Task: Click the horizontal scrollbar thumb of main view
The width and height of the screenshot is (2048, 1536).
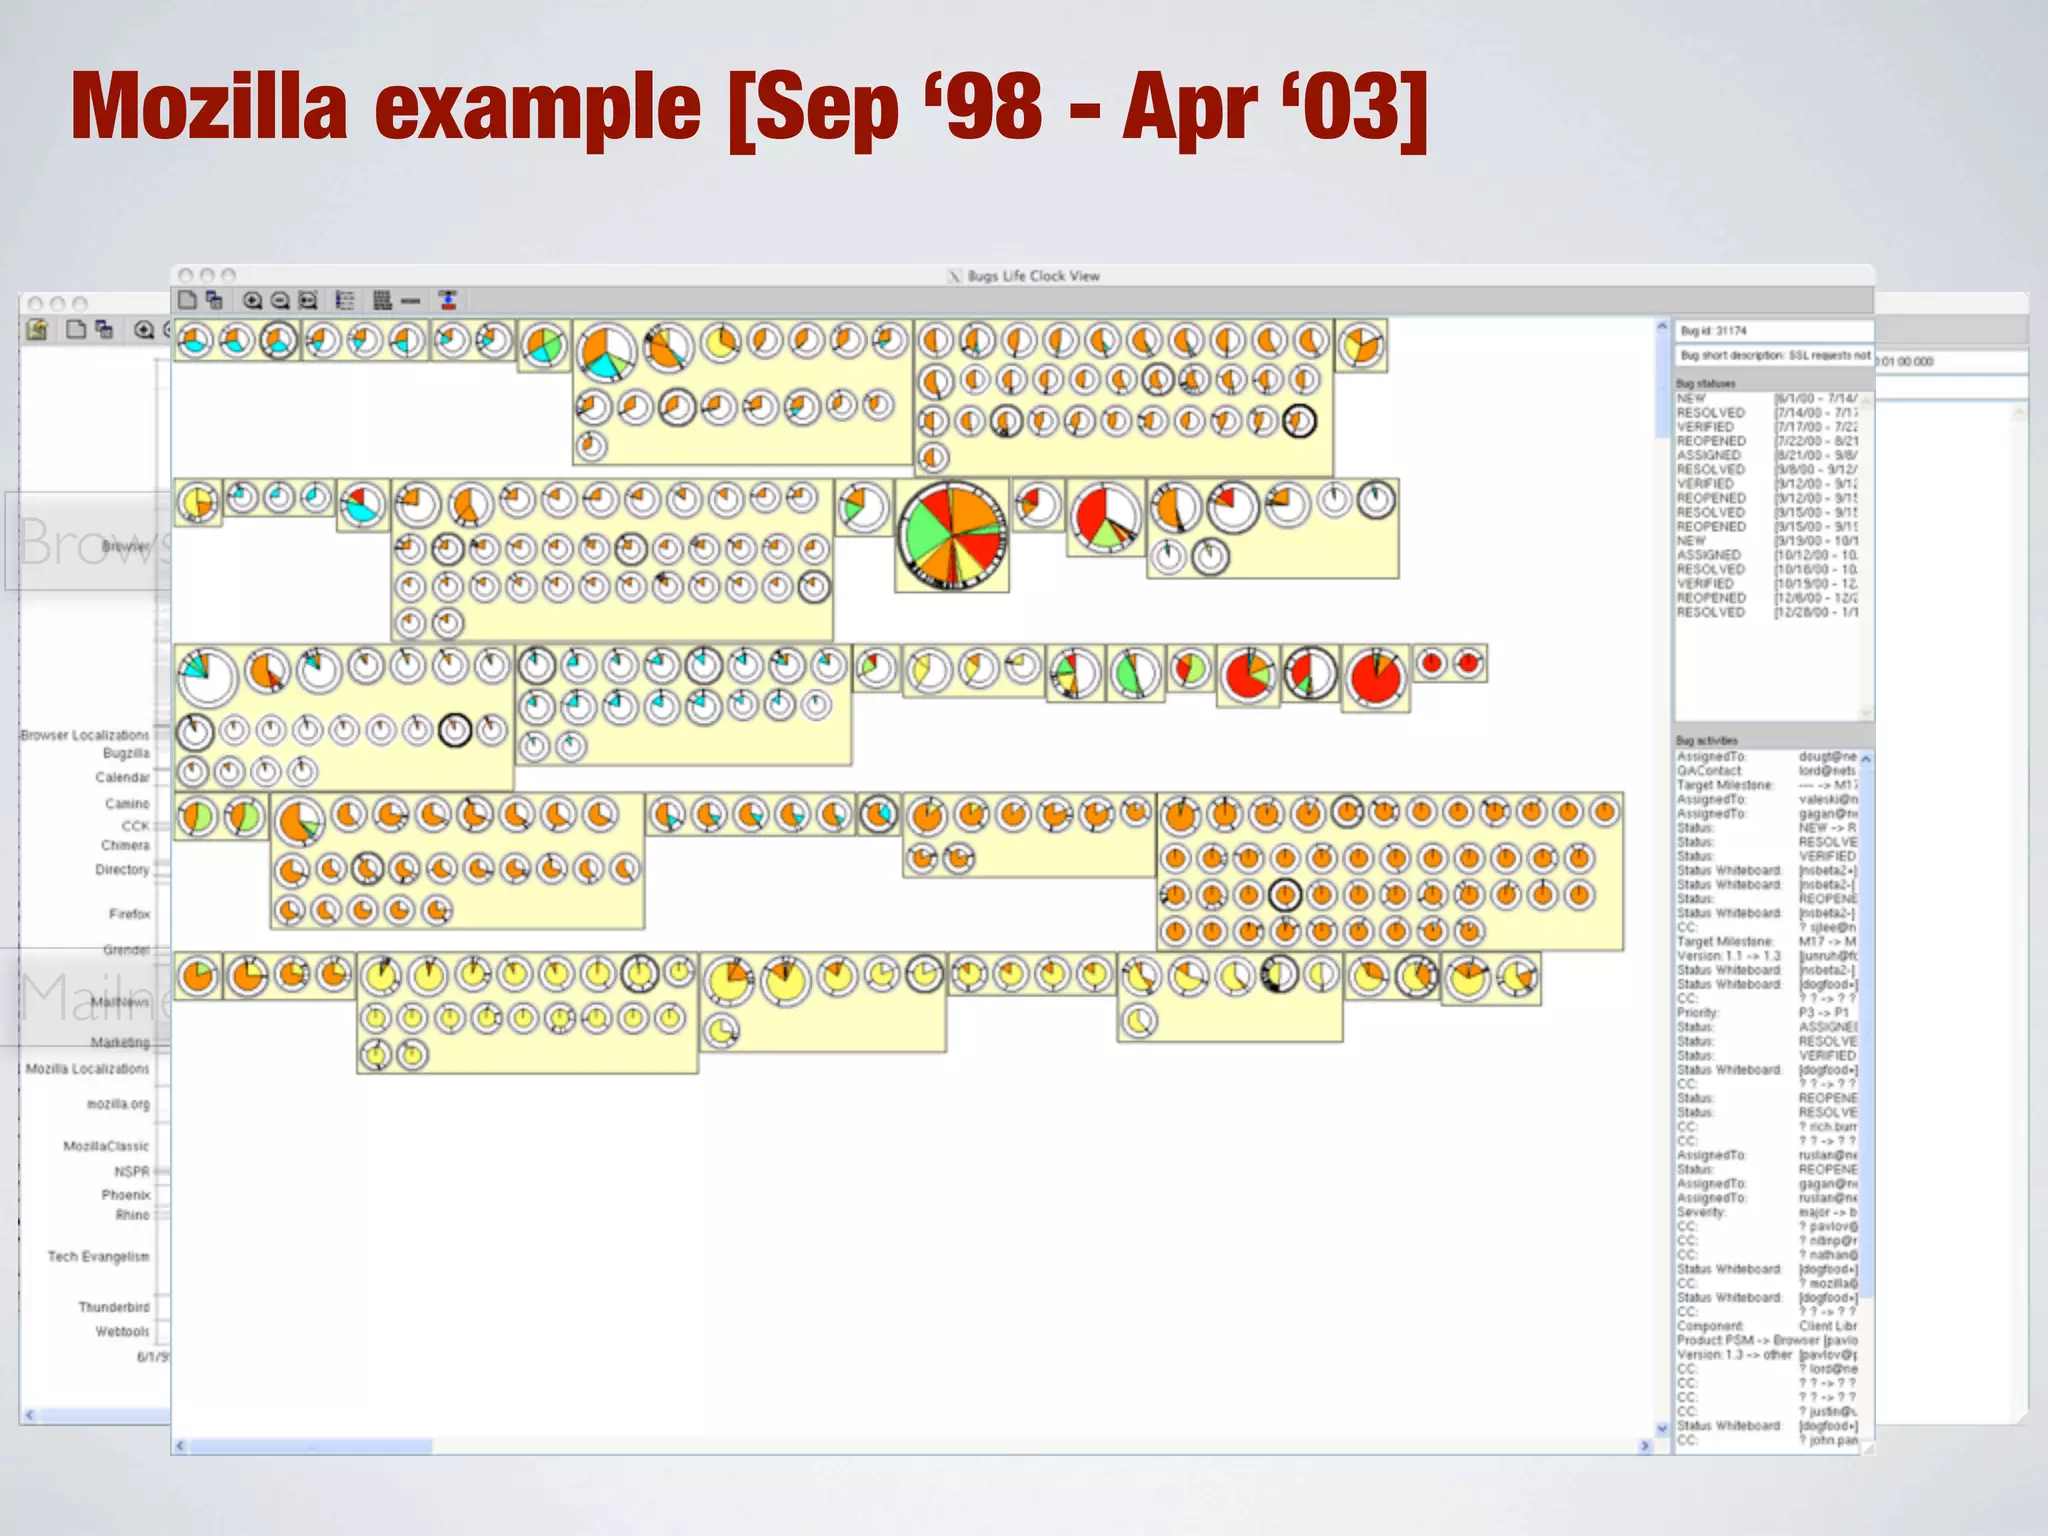Action: click(311, 1446)
